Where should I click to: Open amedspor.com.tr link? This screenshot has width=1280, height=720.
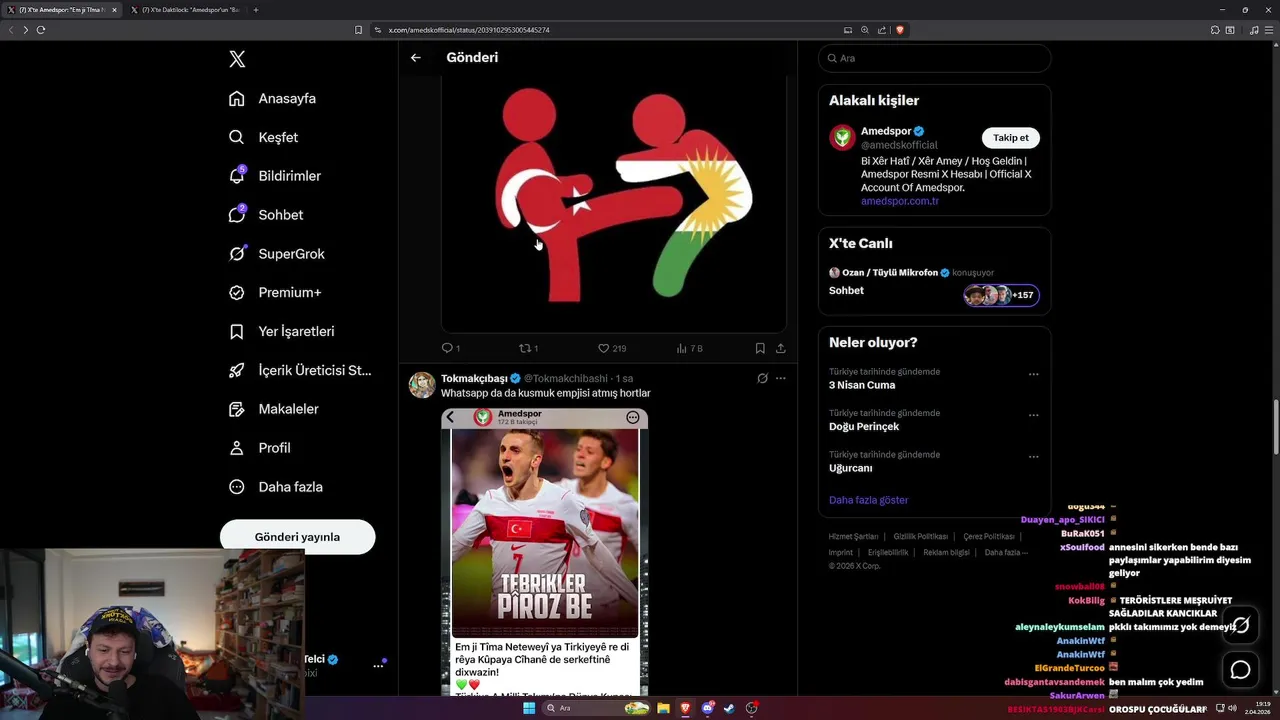pyautogui.click(x=900, y=201)
